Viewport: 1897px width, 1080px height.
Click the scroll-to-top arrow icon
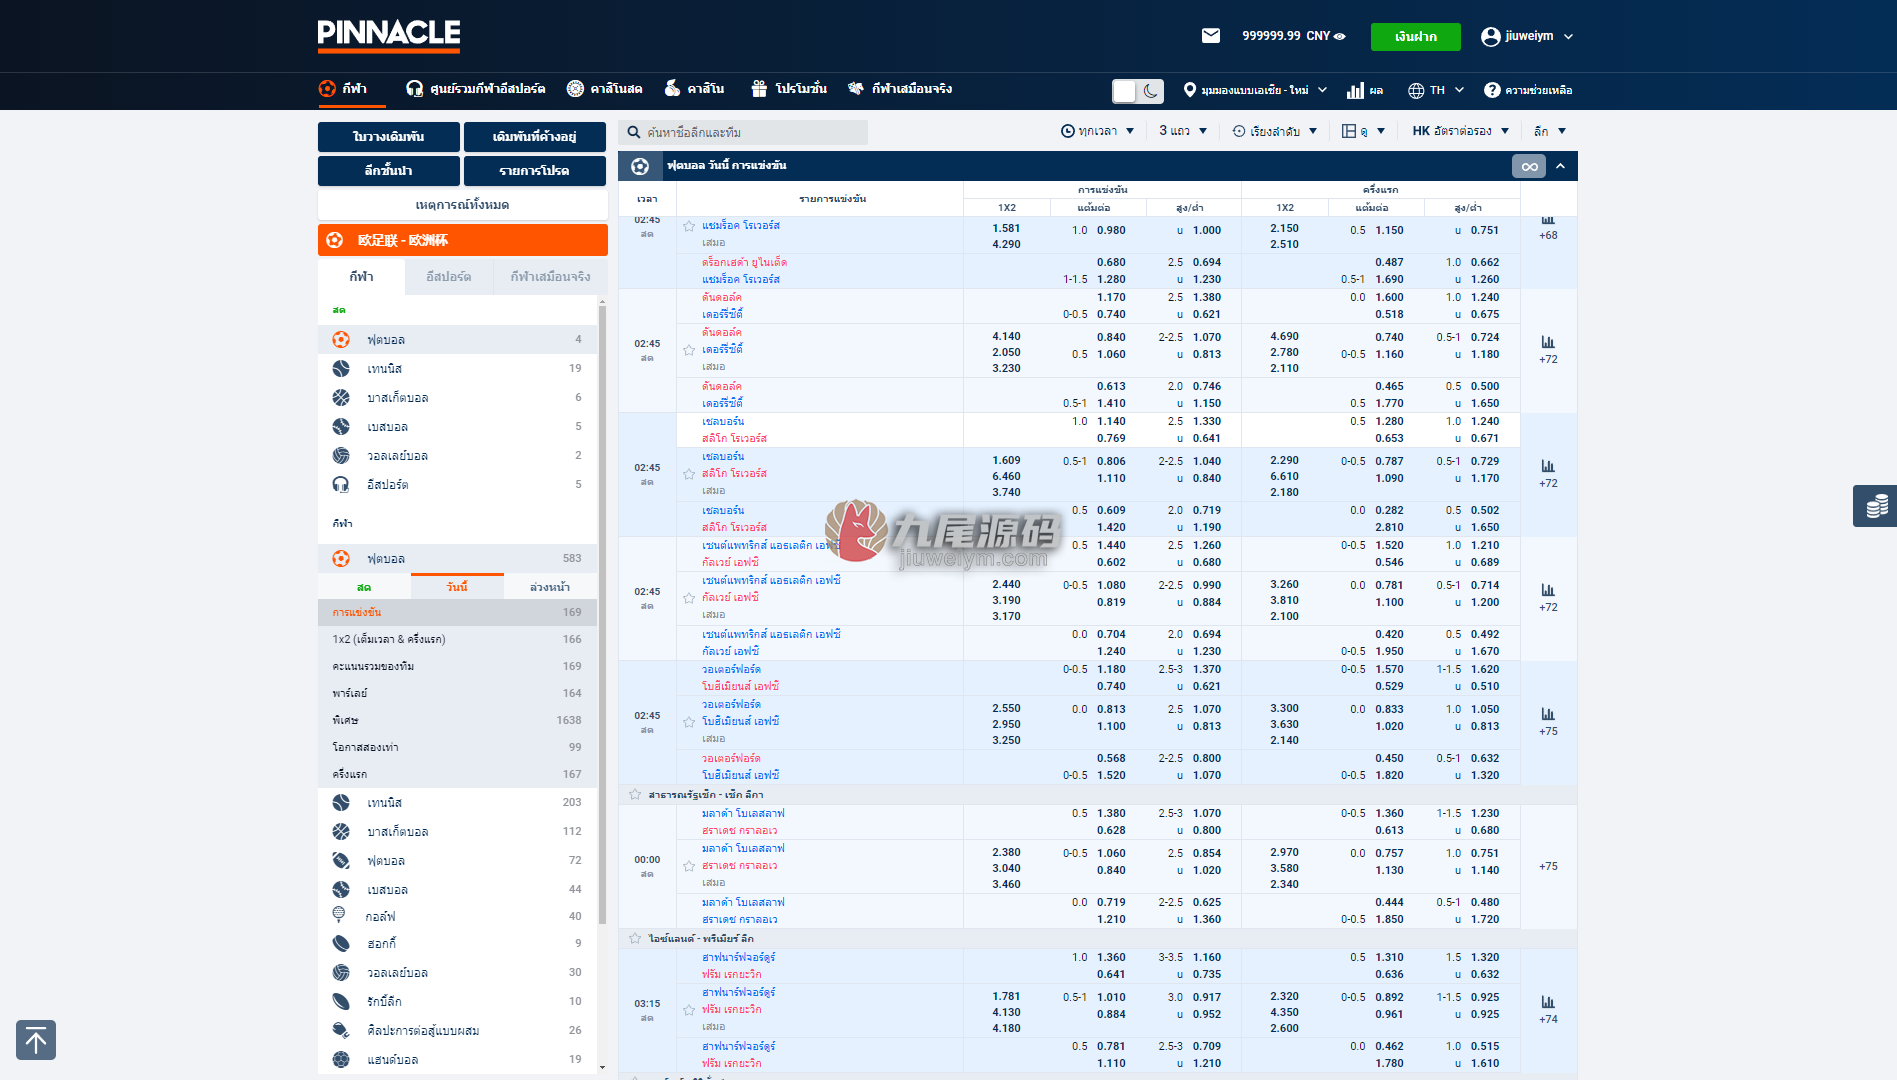click(36, 1040)
